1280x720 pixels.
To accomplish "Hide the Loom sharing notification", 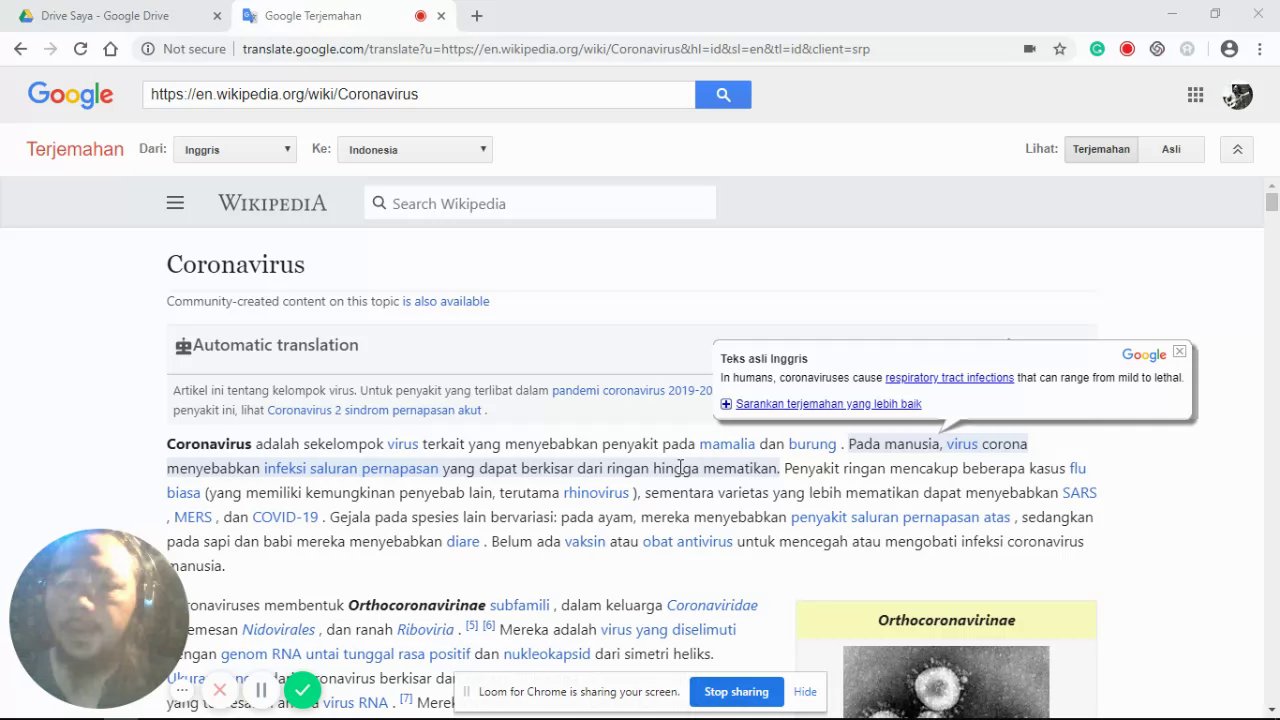I will [x=805, y=692].
